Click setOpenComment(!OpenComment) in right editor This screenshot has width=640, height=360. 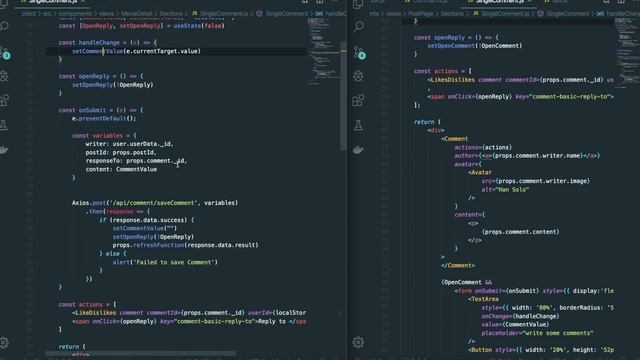(475, 46)
